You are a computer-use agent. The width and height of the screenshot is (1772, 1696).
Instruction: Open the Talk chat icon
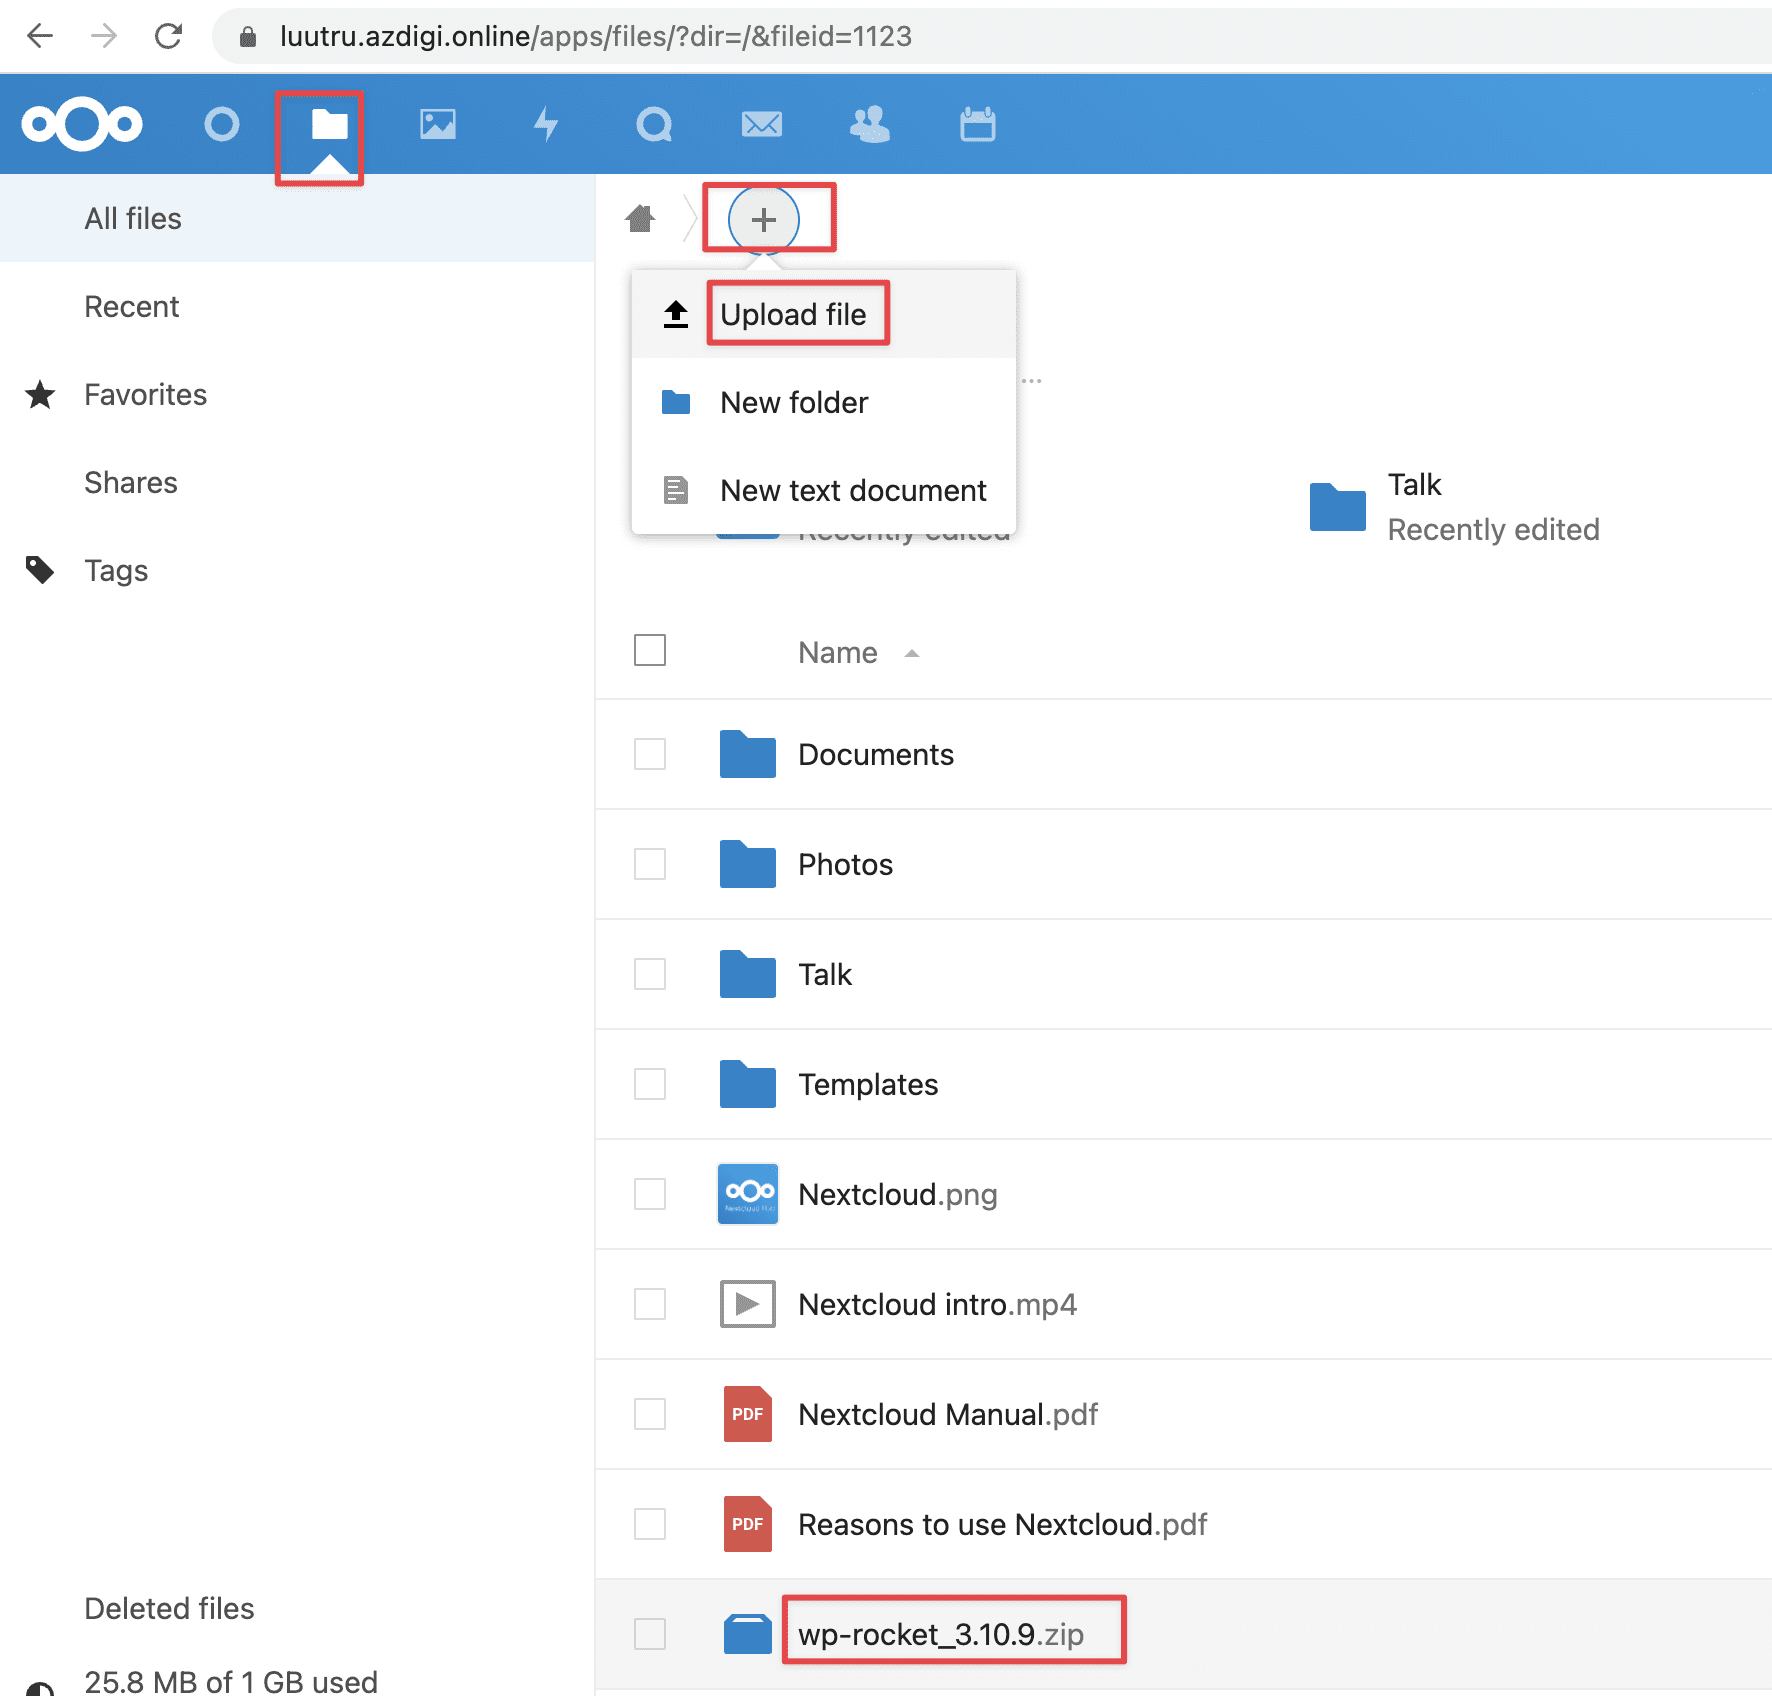654,125
